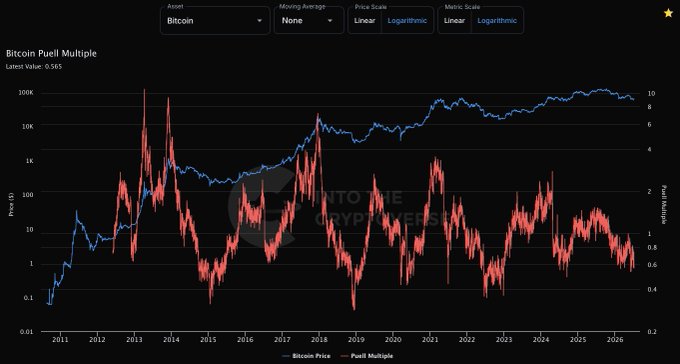This screenshot has height=364, width=680.
Task: Click the Latest Value: 0.565 text
Action: (x=34, y=66)
